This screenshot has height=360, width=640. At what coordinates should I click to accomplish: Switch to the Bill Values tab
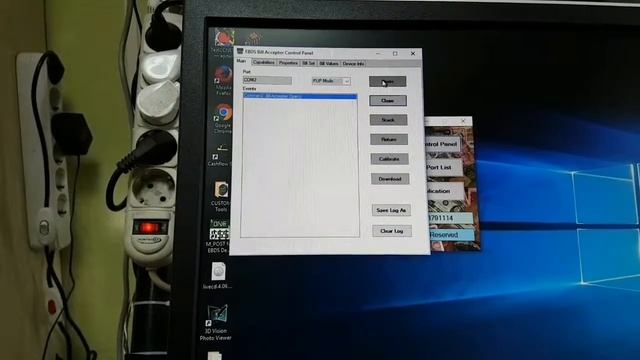point(329,64)
